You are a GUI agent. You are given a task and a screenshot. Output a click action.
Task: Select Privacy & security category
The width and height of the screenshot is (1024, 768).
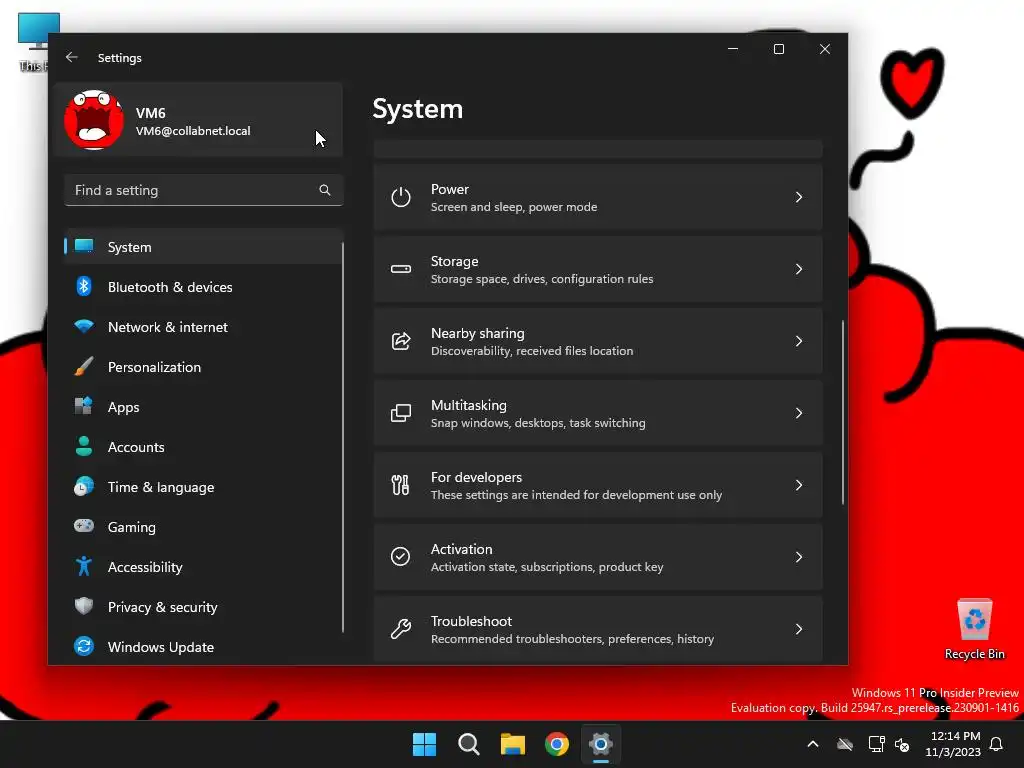(202, 607)
